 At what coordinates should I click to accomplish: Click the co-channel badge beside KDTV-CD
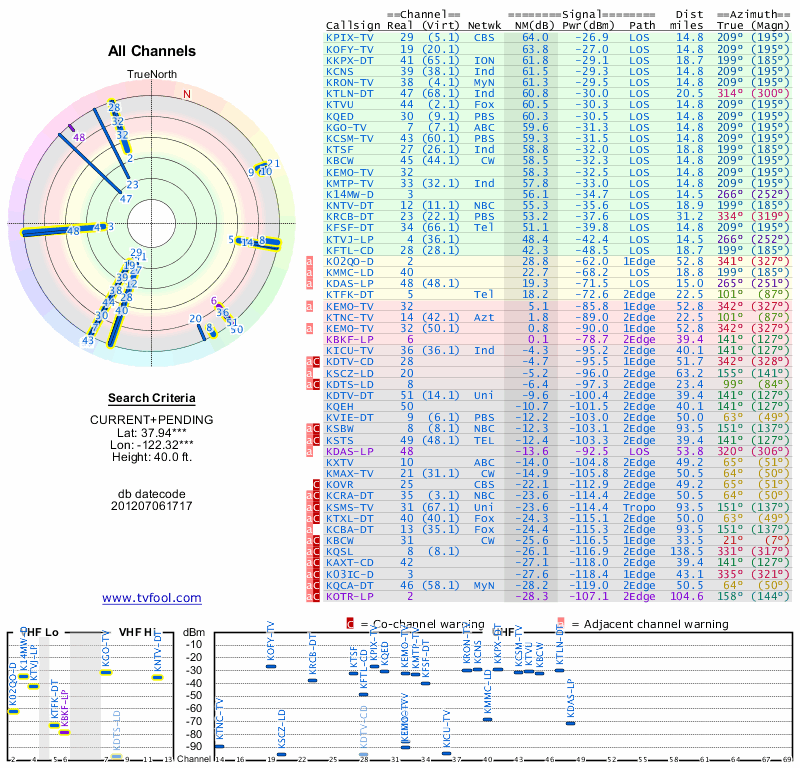(x=316, y=362)
